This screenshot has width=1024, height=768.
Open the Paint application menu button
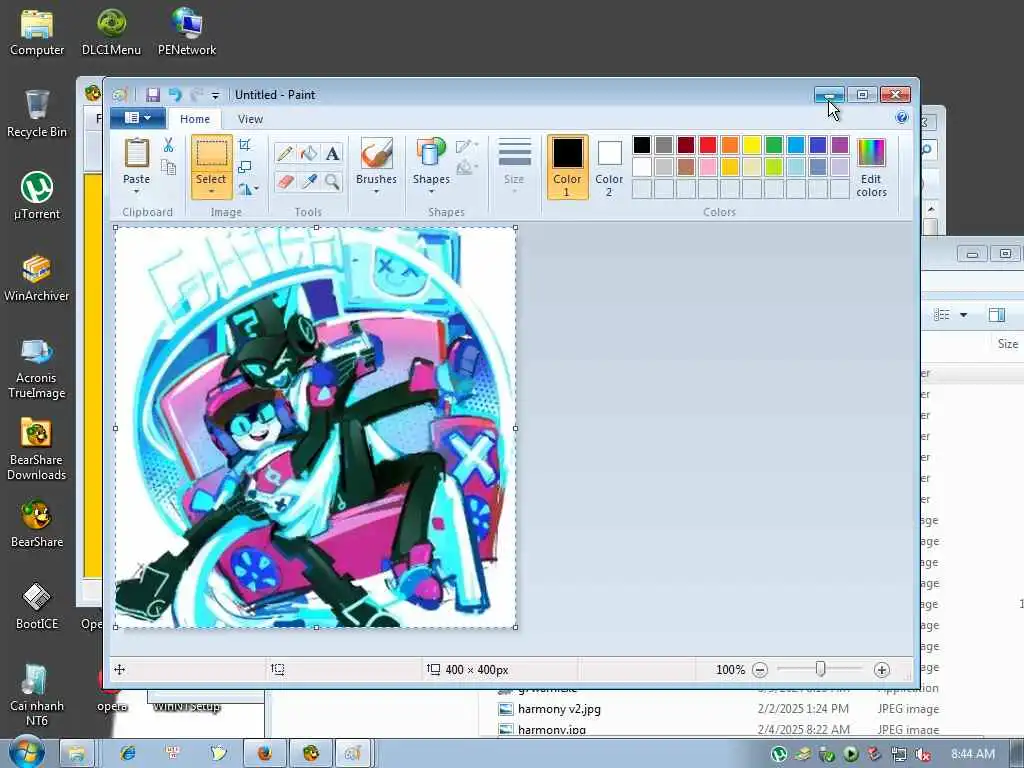[x=138, y=118]
